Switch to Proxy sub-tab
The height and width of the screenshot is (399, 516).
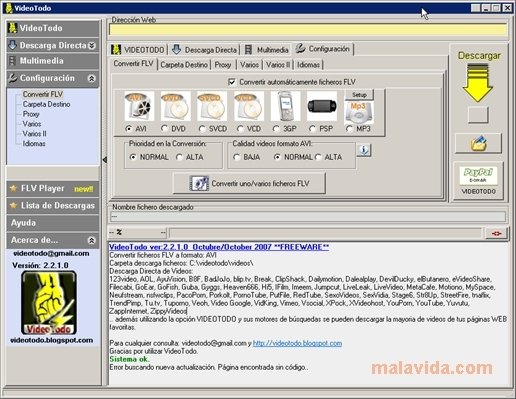click(x=223, y=65)
